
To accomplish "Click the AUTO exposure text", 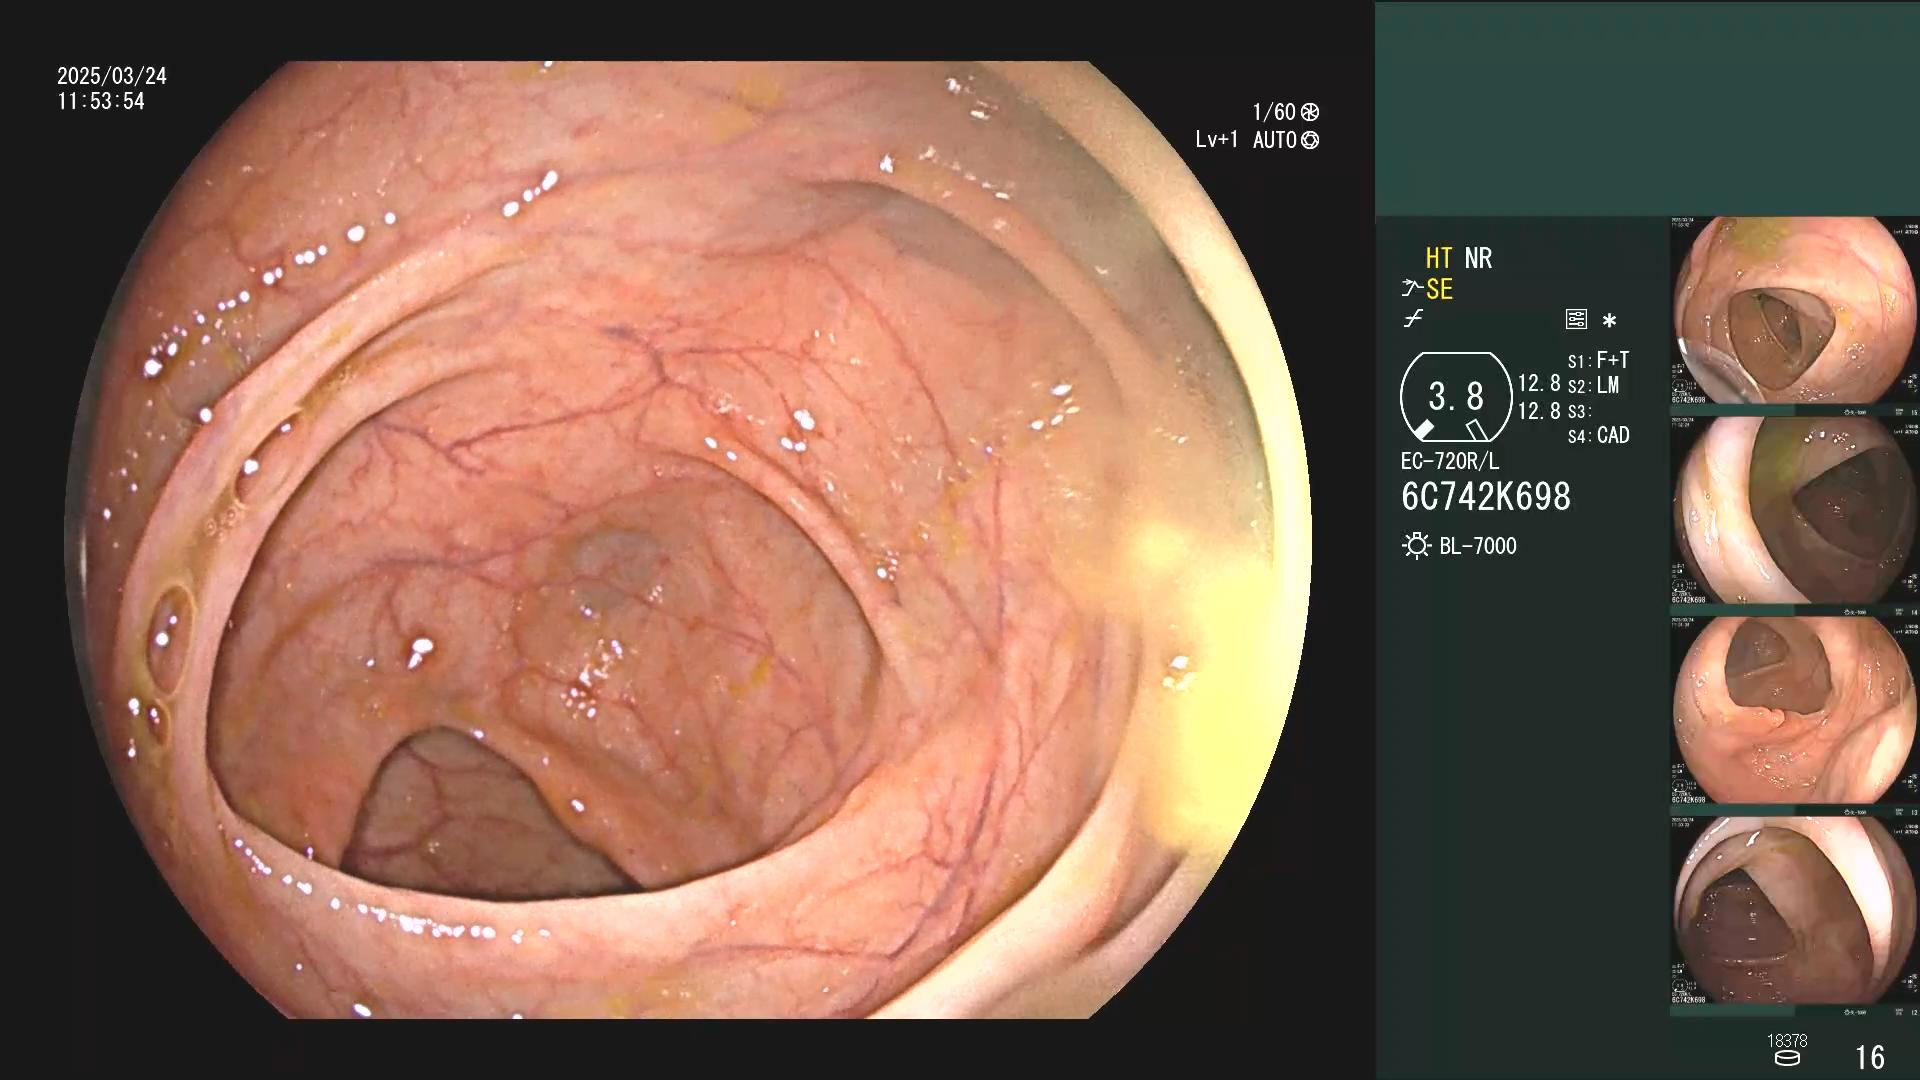I will (x=1275, y=140).
